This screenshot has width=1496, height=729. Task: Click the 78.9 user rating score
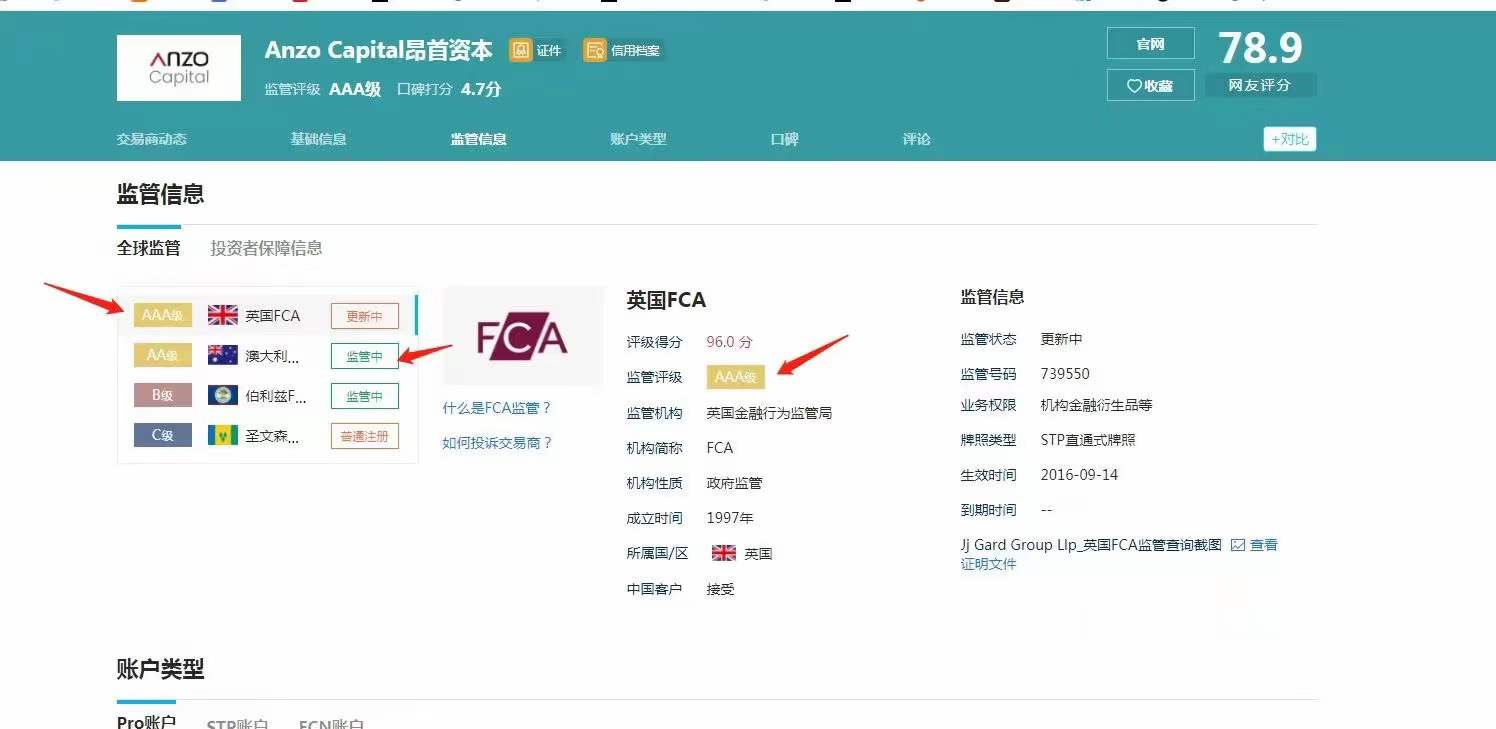pos(1260,47)
